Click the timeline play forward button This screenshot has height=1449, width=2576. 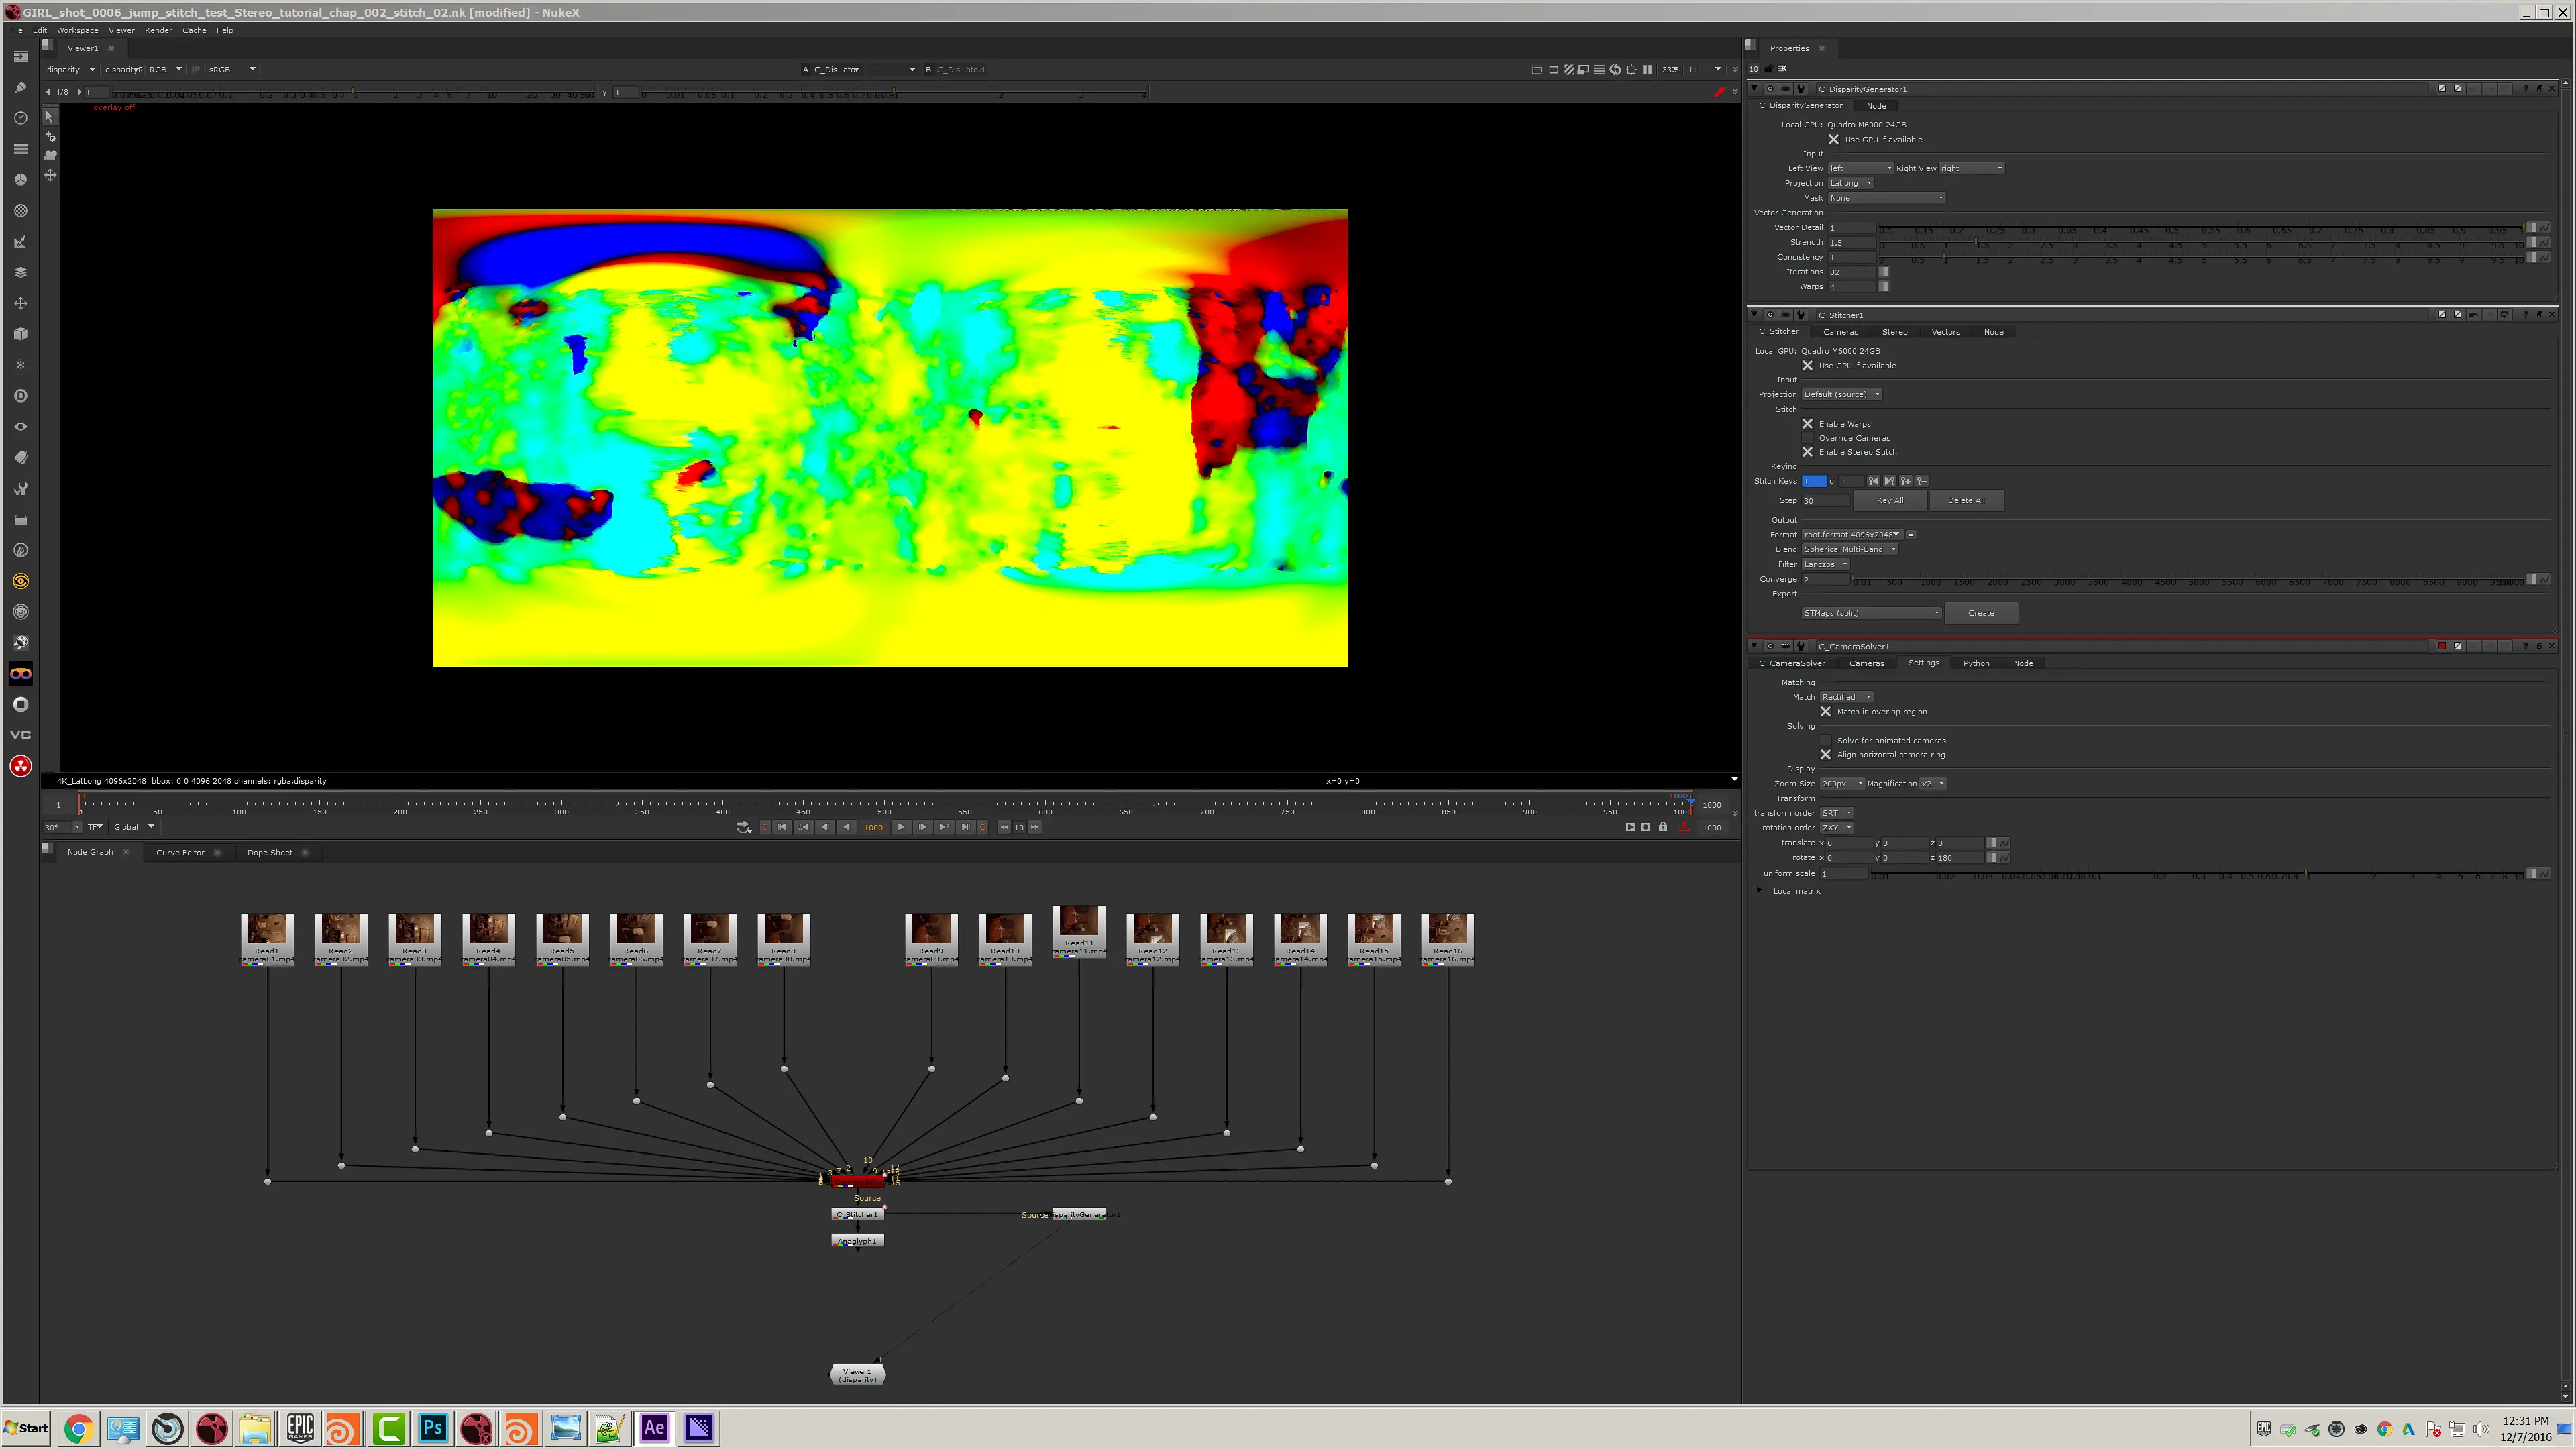pos(901,827)
